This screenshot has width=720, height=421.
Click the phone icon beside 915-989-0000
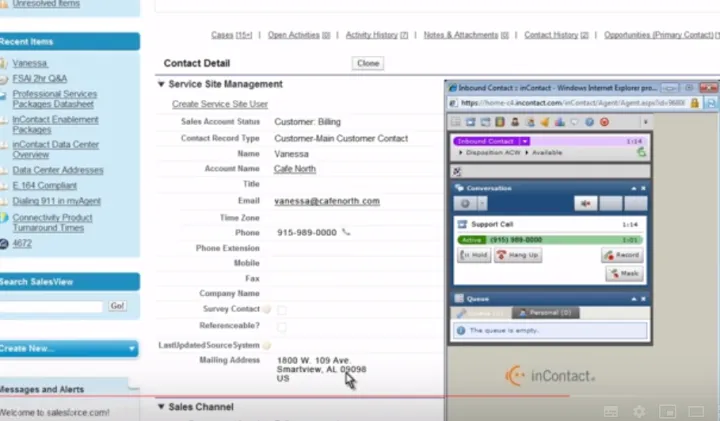pyautogui.click(x=347, y=232)
